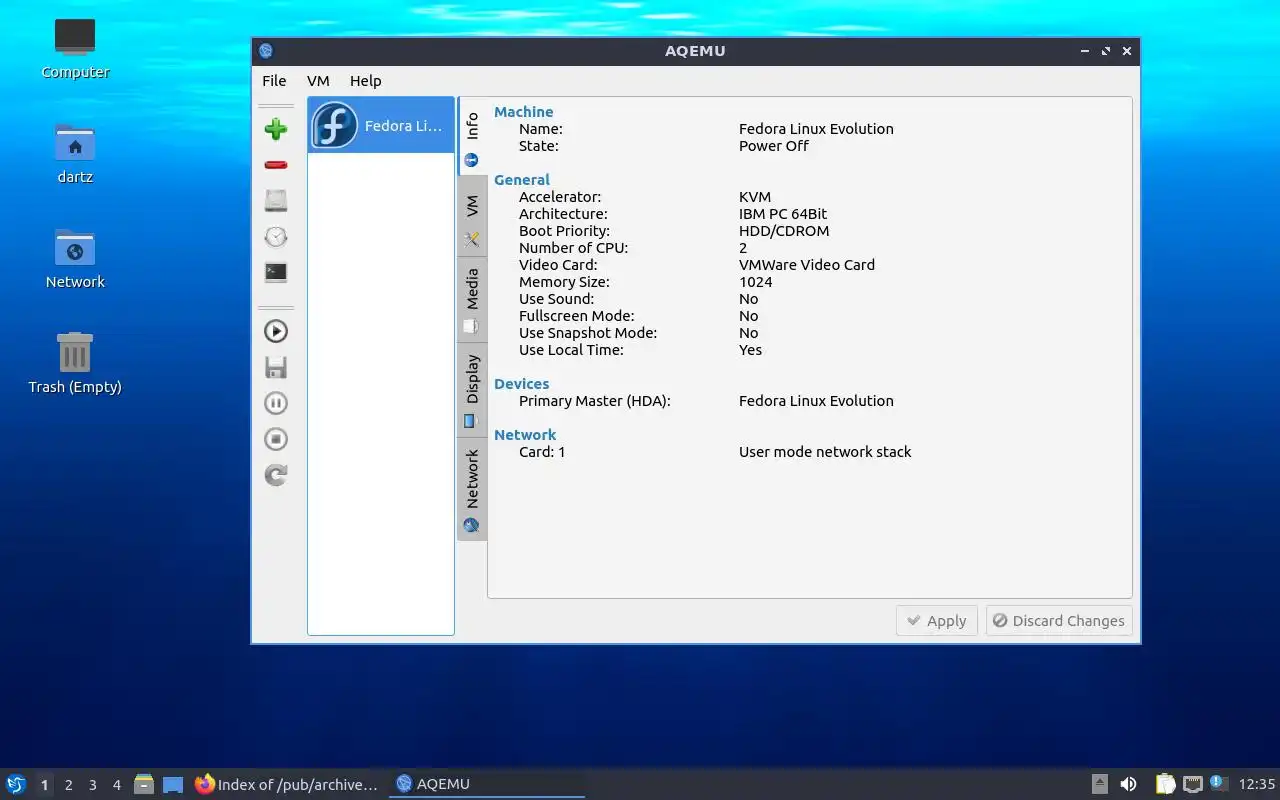This screenshot has height=800, width=1280.
Task: Open the clipboard manager tray icon
Action: click(1165, 784)
